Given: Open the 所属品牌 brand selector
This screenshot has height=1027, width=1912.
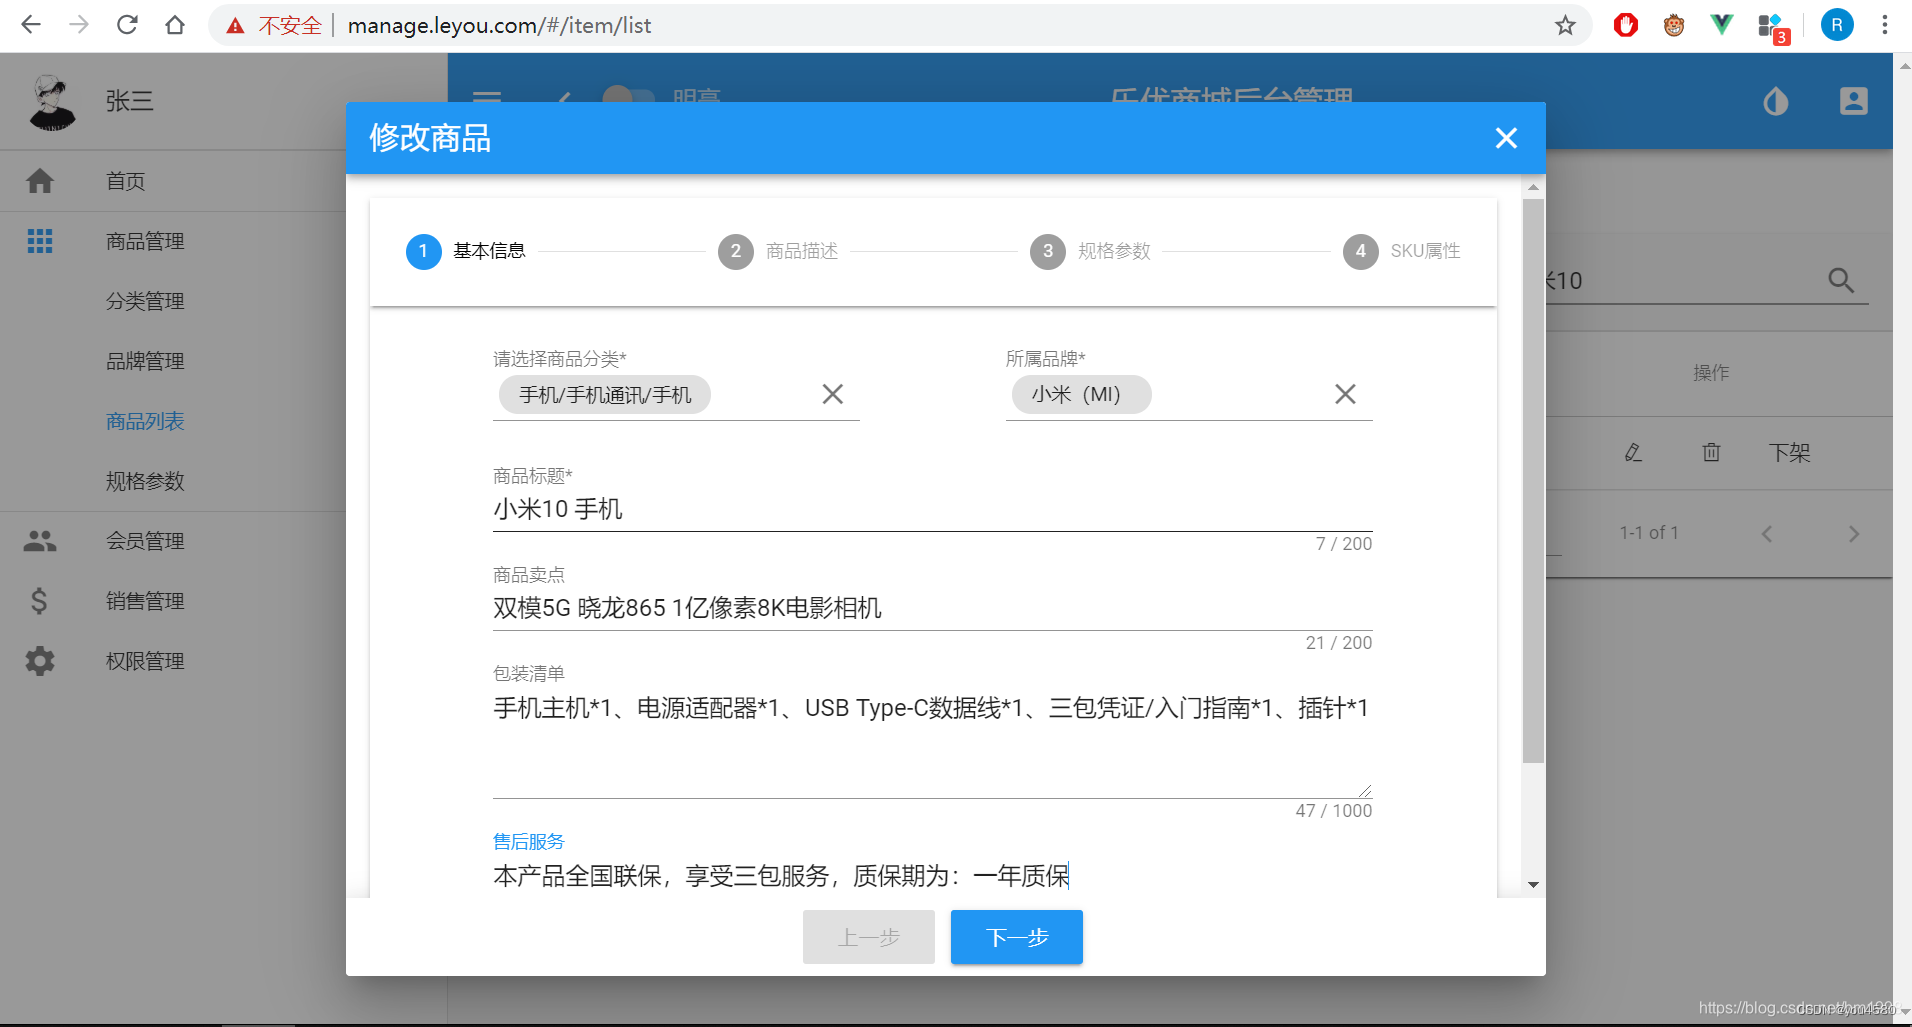Looking at the screenshot, I should coord(1189,395).
